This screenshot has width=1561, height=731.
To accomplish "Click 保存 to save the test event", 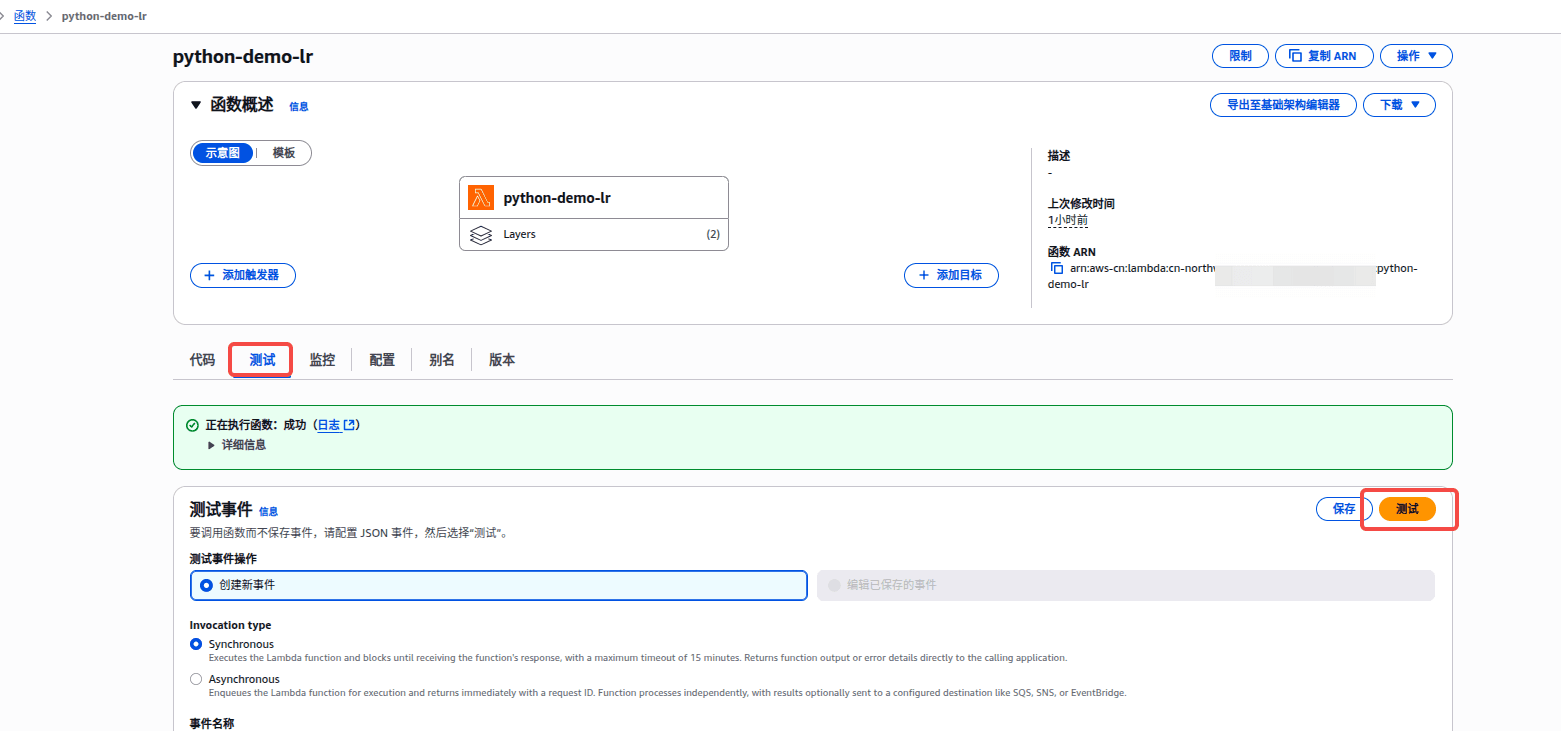I will click(x=1344, y=509).
